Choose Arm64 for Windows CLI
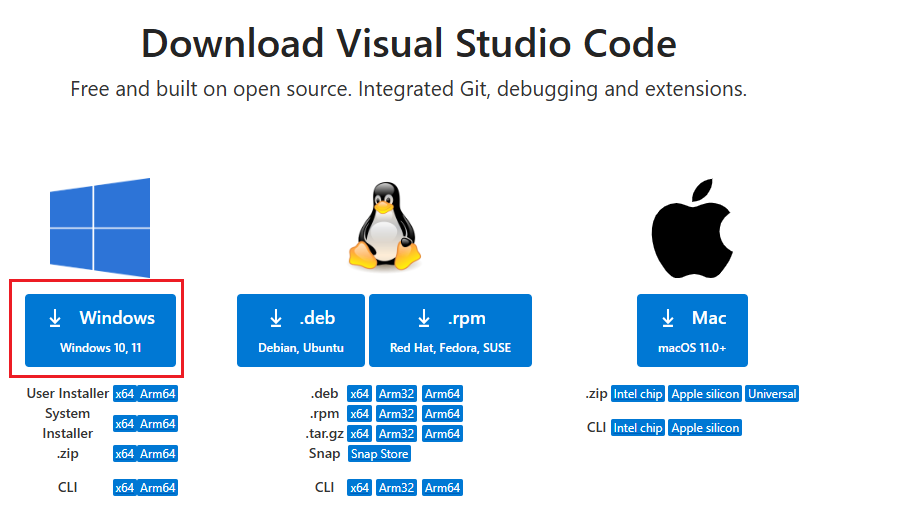 157,488
